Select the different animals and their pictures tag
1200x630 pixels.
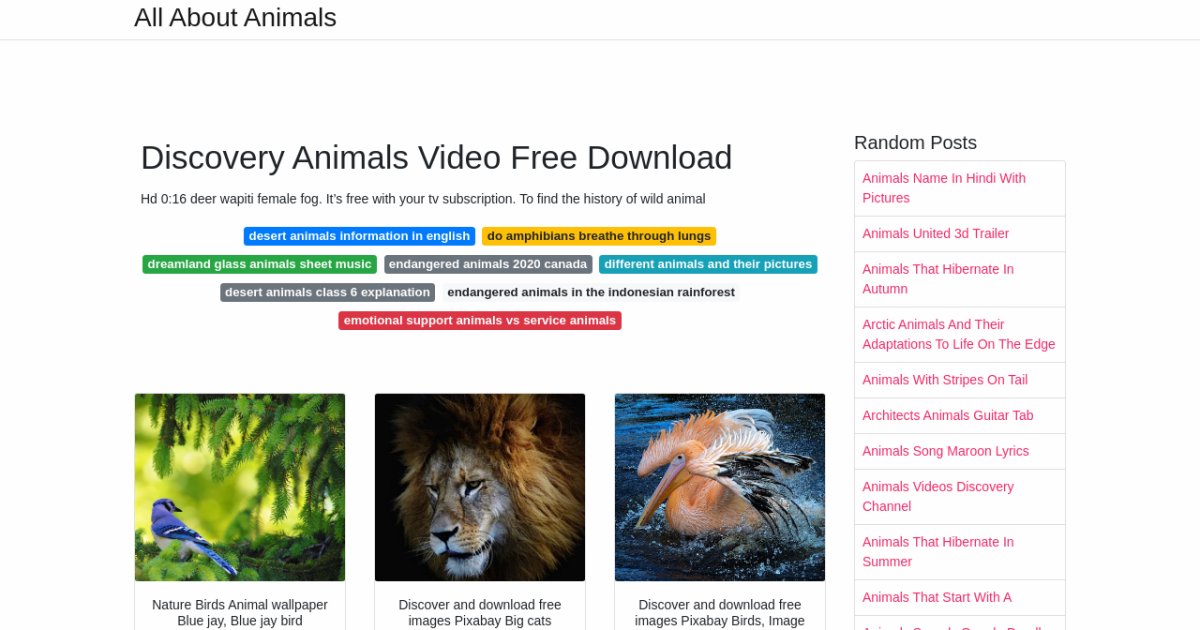coord(708,264)
